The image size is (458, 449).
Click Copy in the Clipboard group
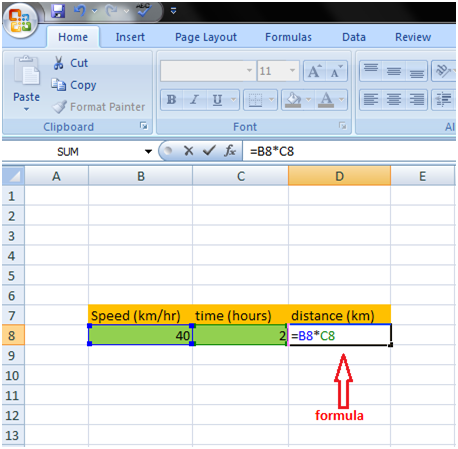pyautogui.click(x=74, y=85)
